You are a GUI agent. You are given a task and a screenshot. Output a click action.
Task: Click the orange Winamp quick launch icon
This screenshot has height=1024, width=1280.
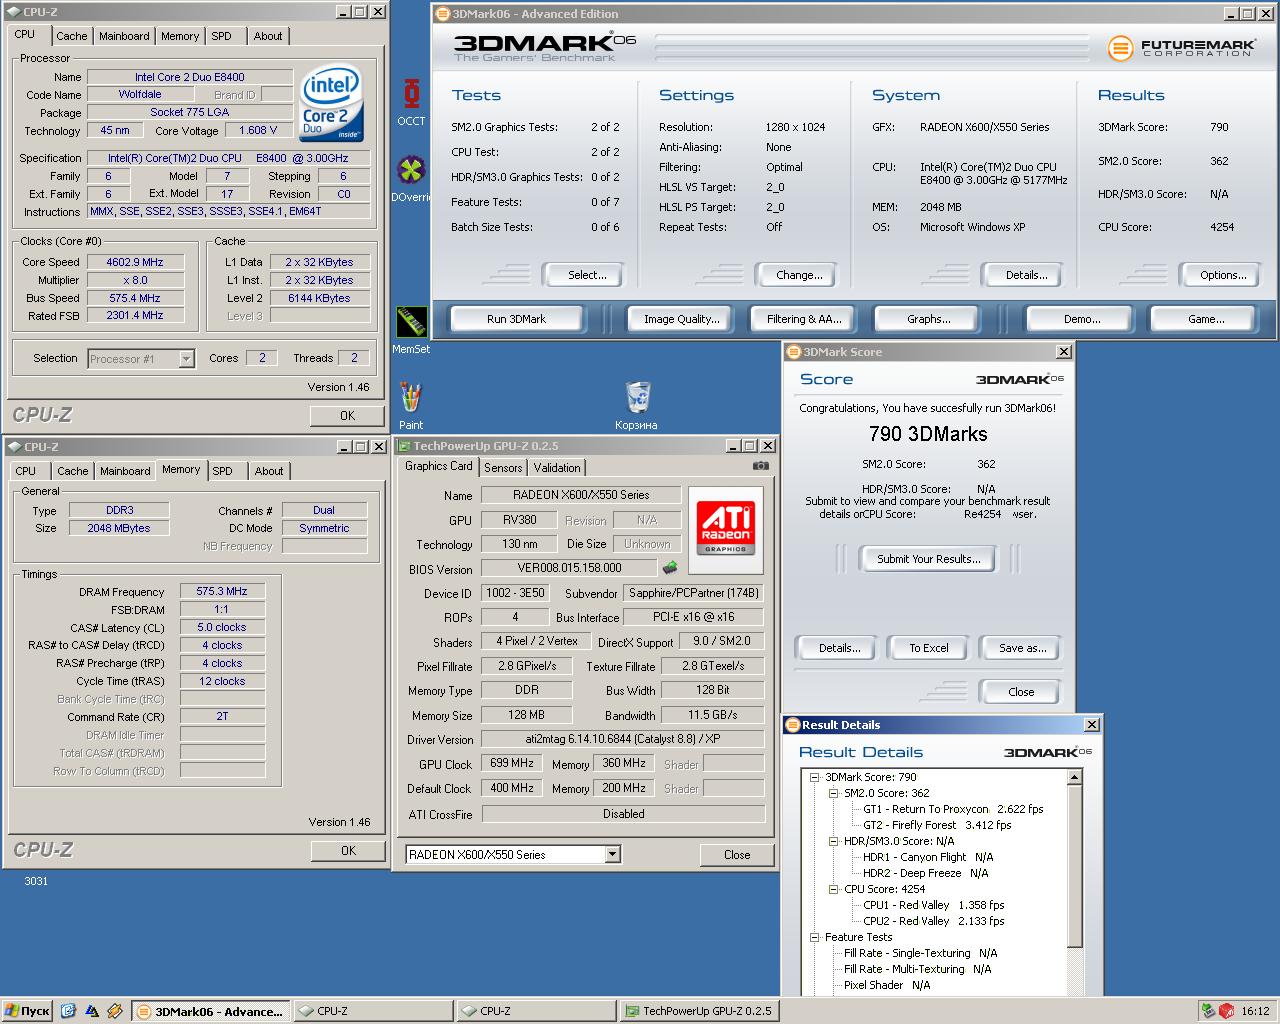click(115, 1011)
